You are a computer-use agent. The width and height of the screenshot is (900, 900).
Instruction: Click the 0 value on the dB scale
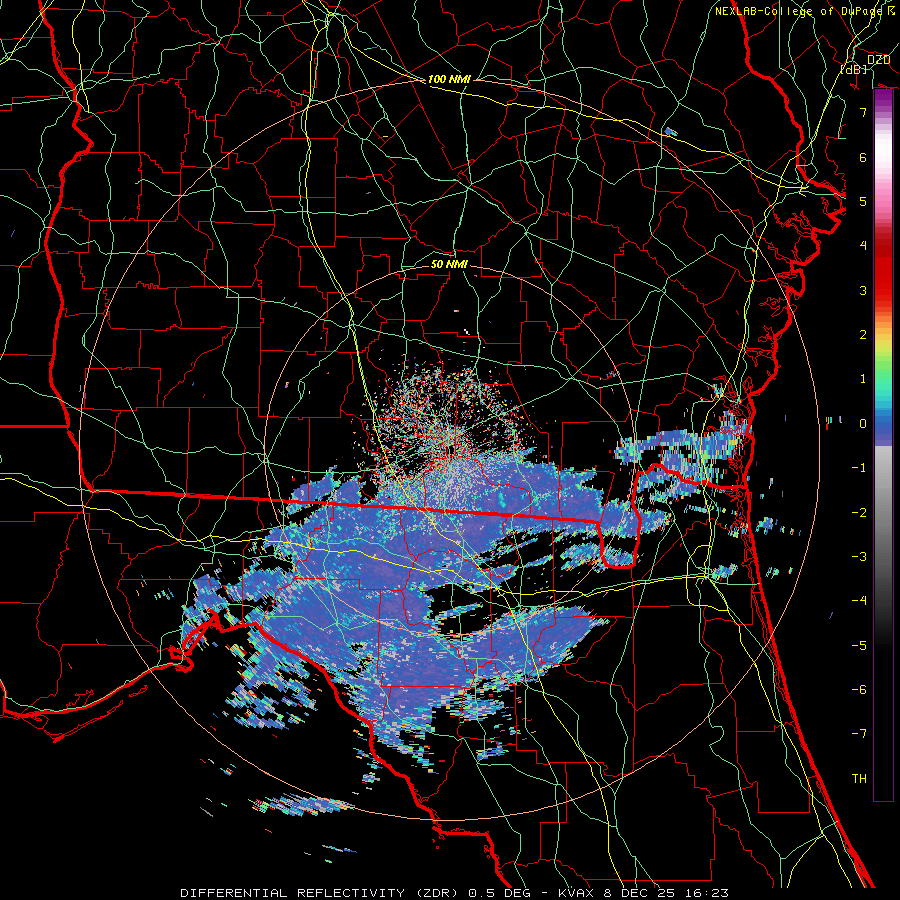pos(863,424)
